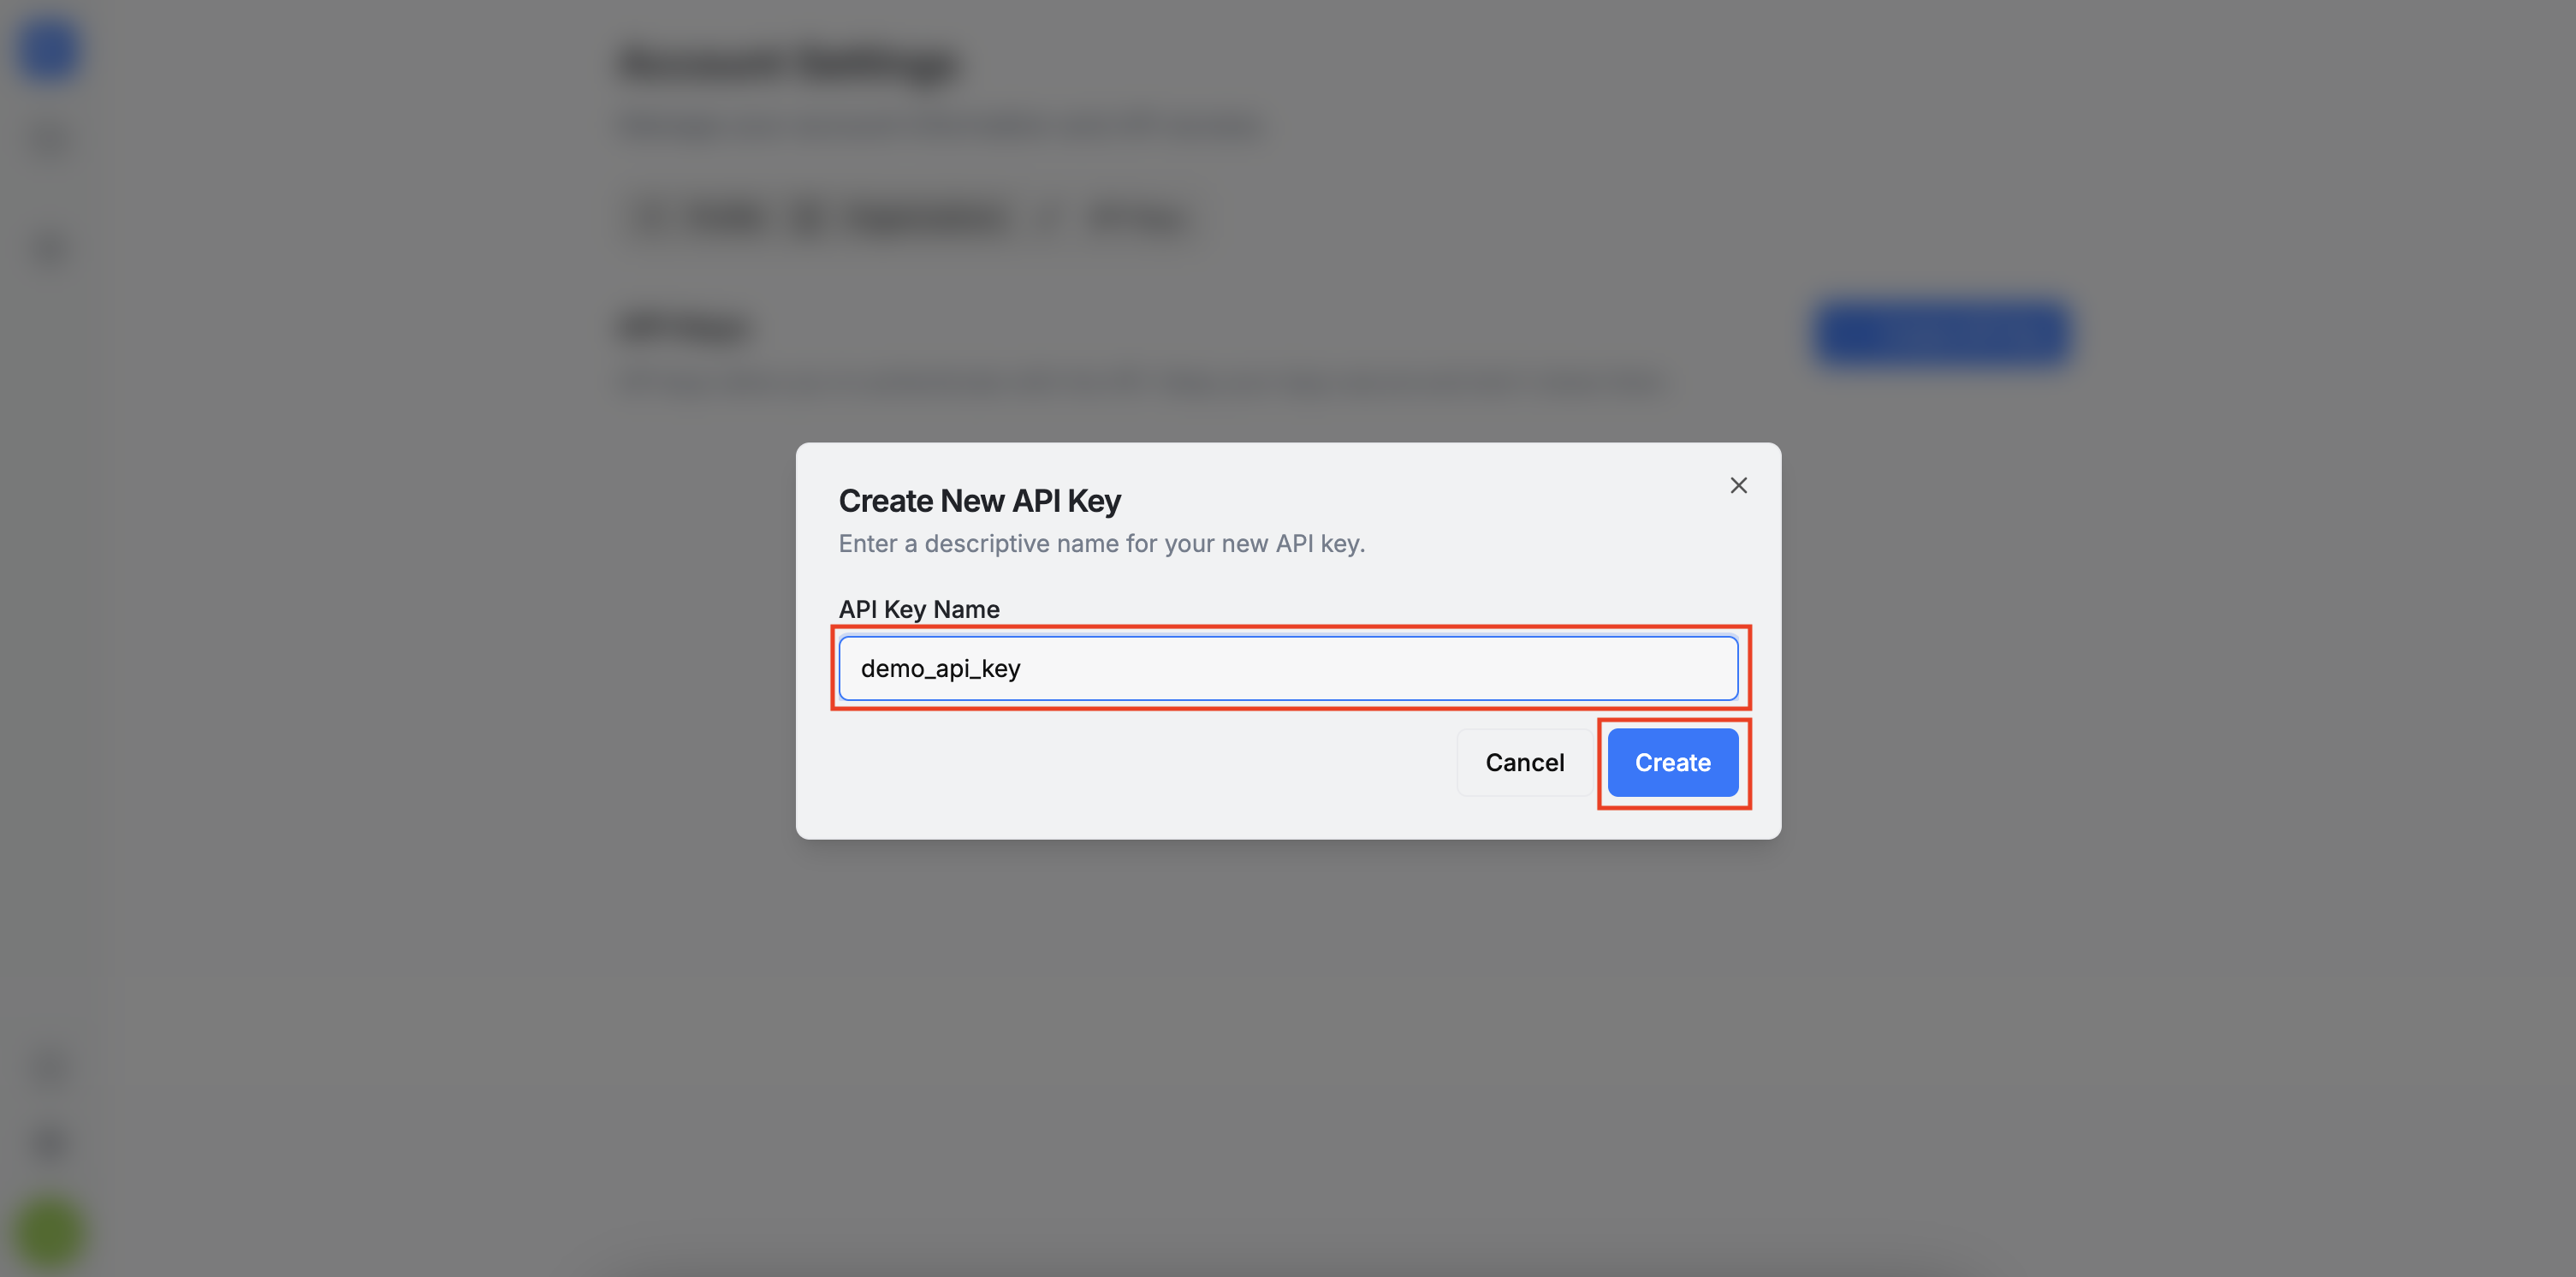Click the API Key Name label

(x=918, y=609)
